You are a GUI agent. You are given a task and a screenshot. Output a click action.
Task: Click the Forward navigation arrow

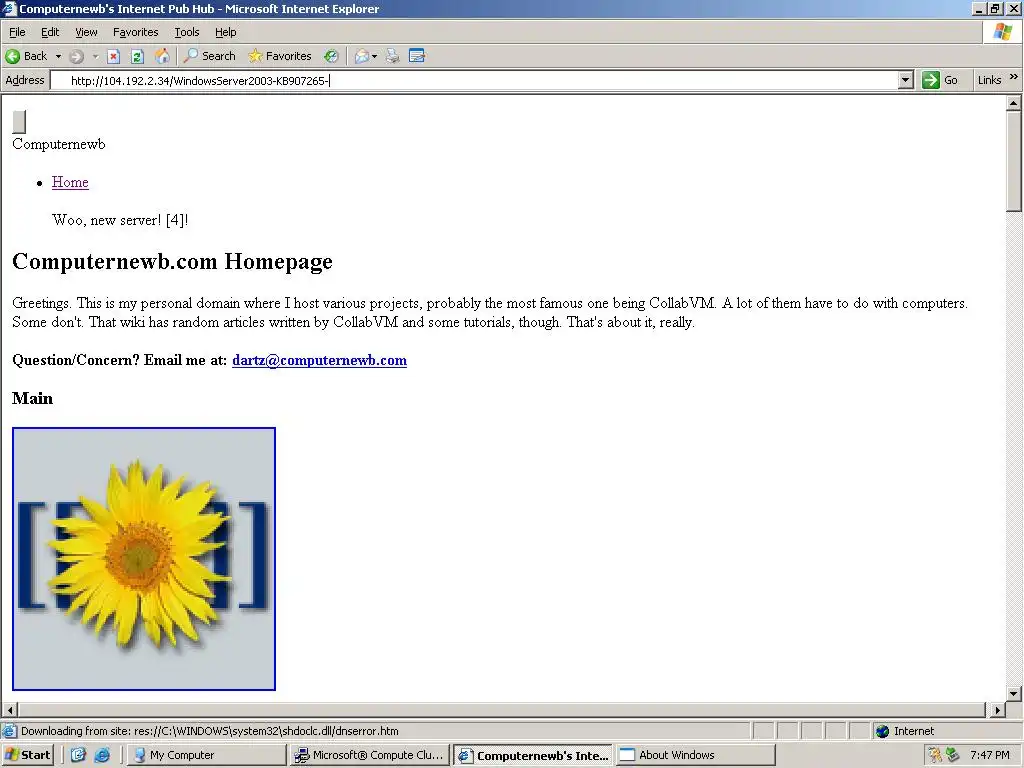[x=76, y=56]
